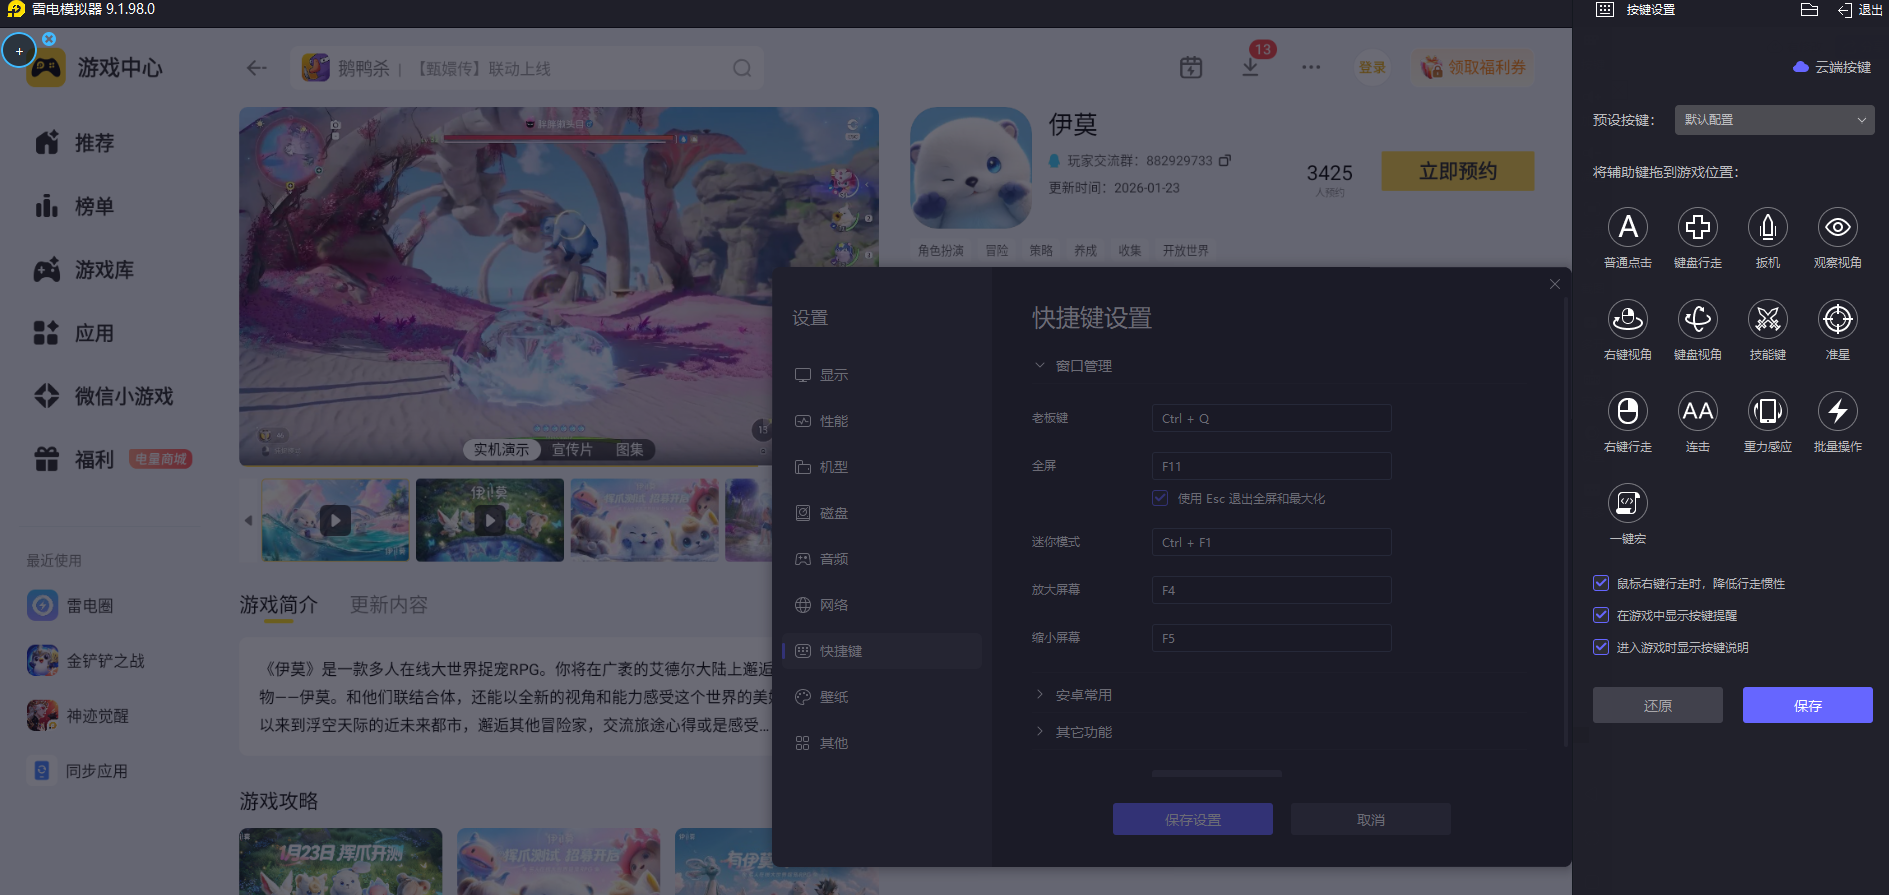Viewport: 1889px width, 895px height.
Task: Open 雷电圈 from recently used
Action: coord(70,605)
